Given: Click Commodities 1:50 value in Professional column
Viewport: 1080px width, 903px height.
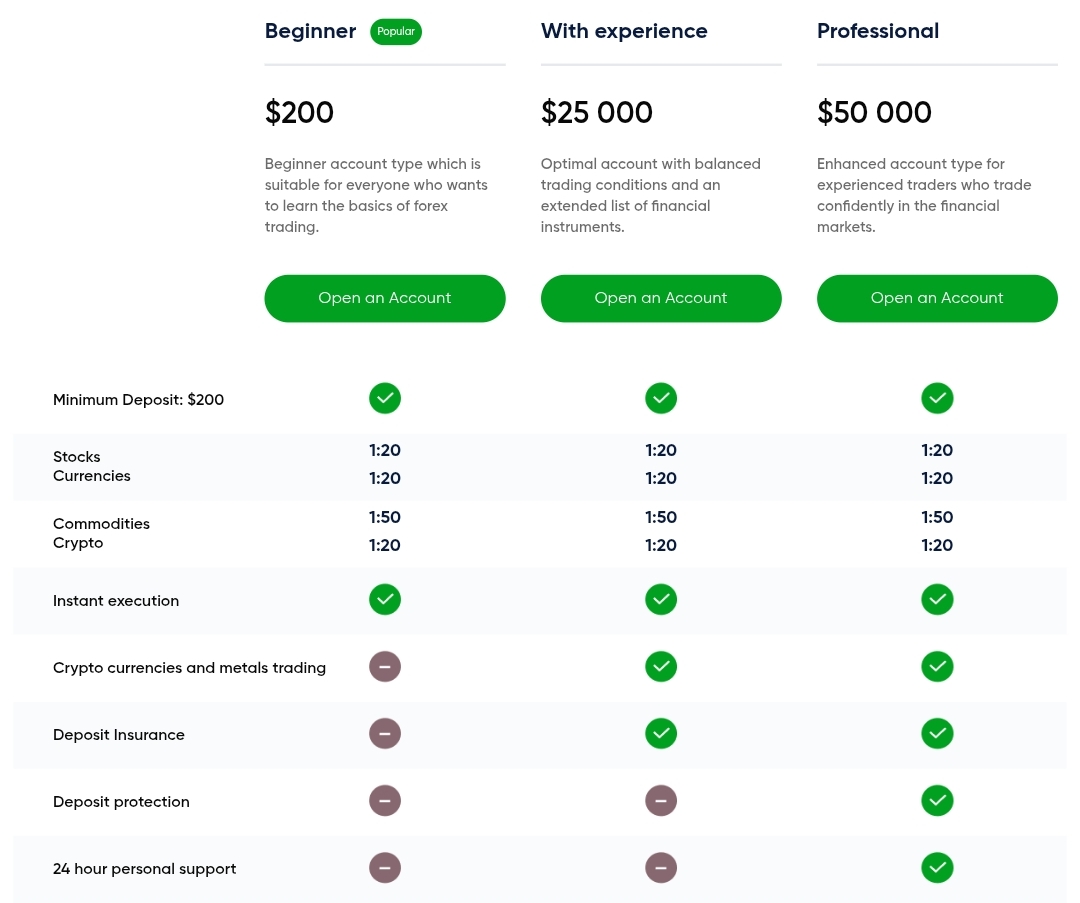Looking at the screenshot, I should [x=937, y=517].
